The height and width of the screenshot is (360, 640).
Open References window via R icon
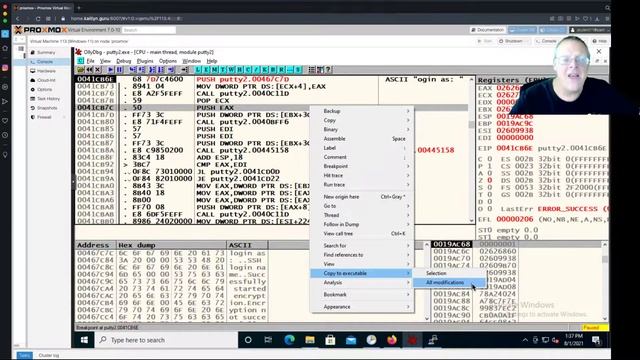pos(282,70)
